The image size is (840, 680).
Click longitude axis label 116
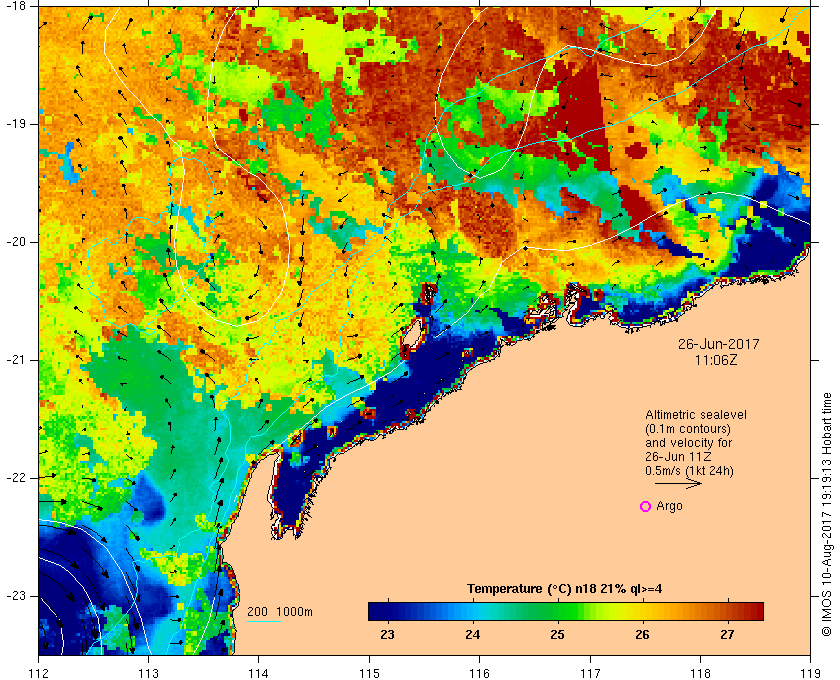[479, 673]
